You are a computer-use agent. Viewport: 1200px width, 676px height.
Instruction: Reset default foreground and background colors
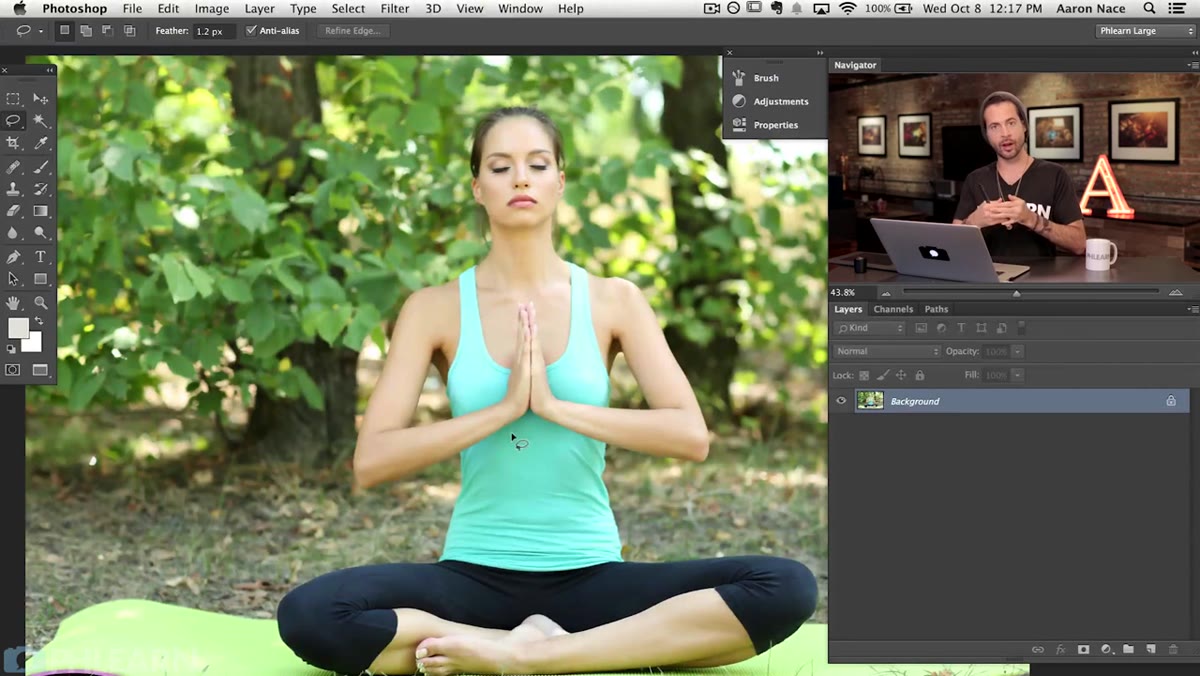[x=11, y=349]
